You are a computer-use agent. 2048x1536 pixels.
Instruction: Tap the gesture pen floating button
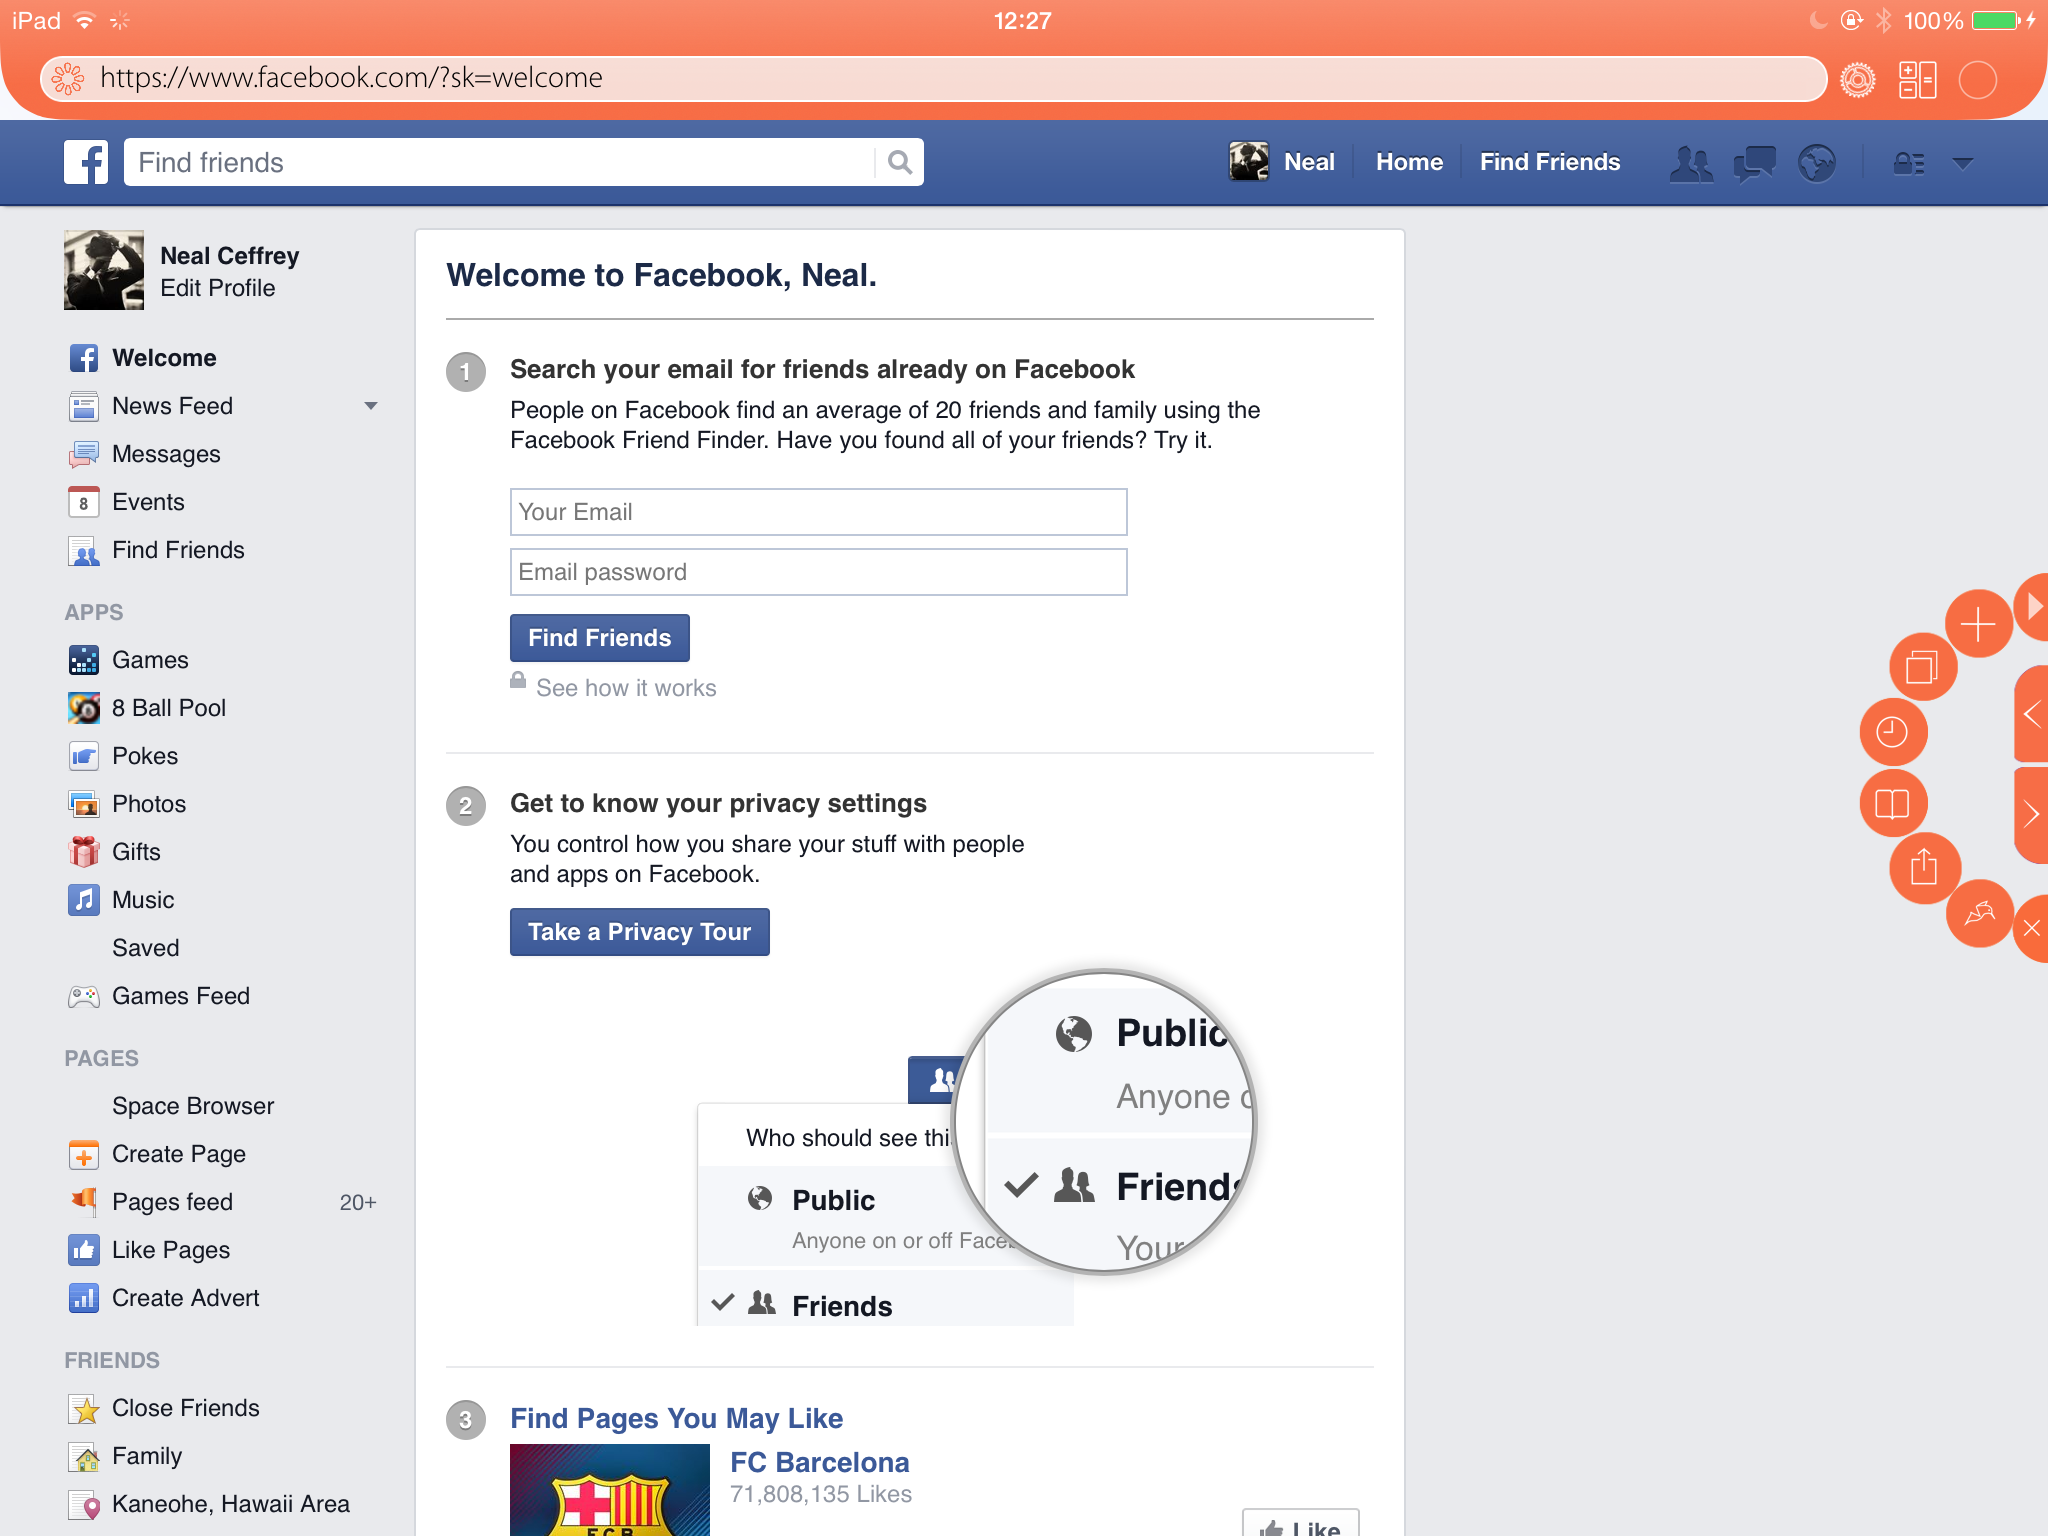click(x=1979, y=913)
